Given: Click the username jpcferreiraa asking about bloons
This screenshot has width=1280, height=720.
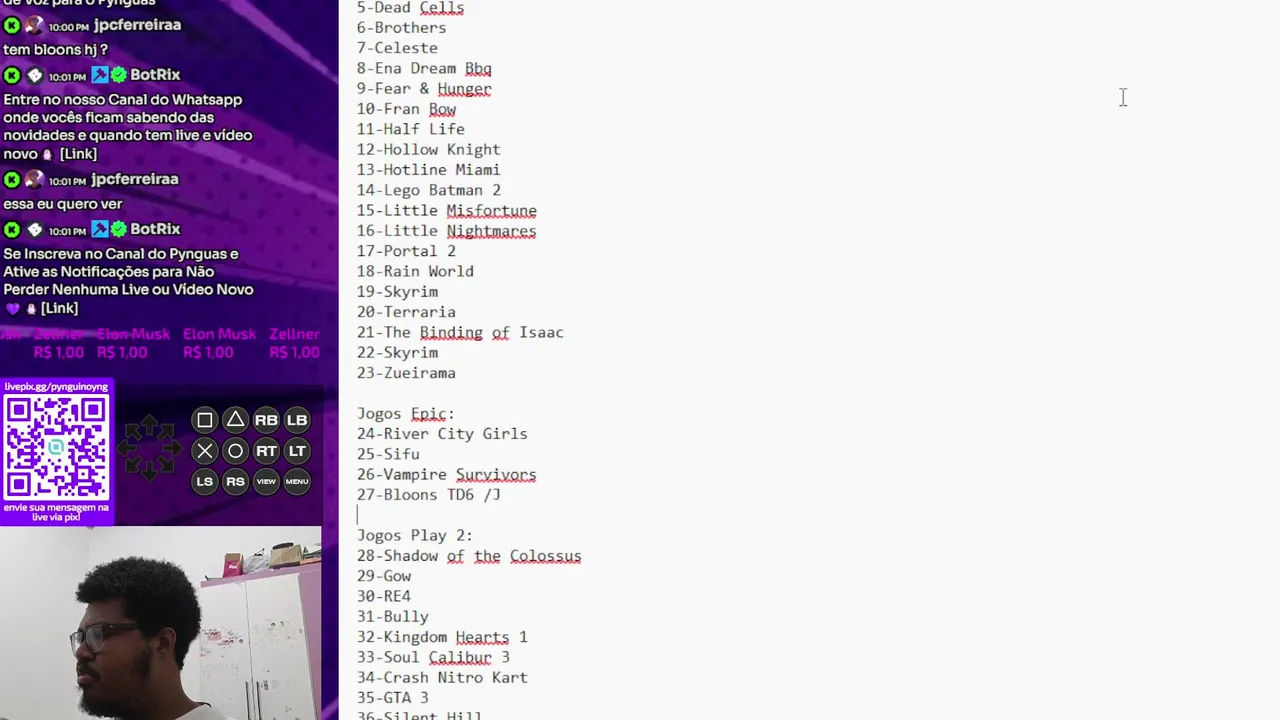Looking at the screenshot, I should coord(137,25).
